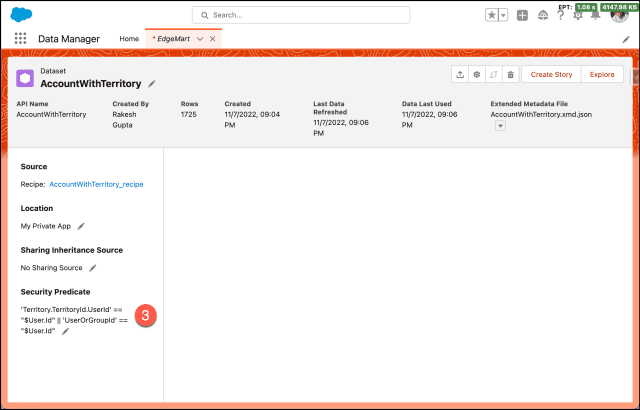This screenshot has height=410, width=640.
Task: Click the upload dataset icon button
Action: [x=459, y=74]
